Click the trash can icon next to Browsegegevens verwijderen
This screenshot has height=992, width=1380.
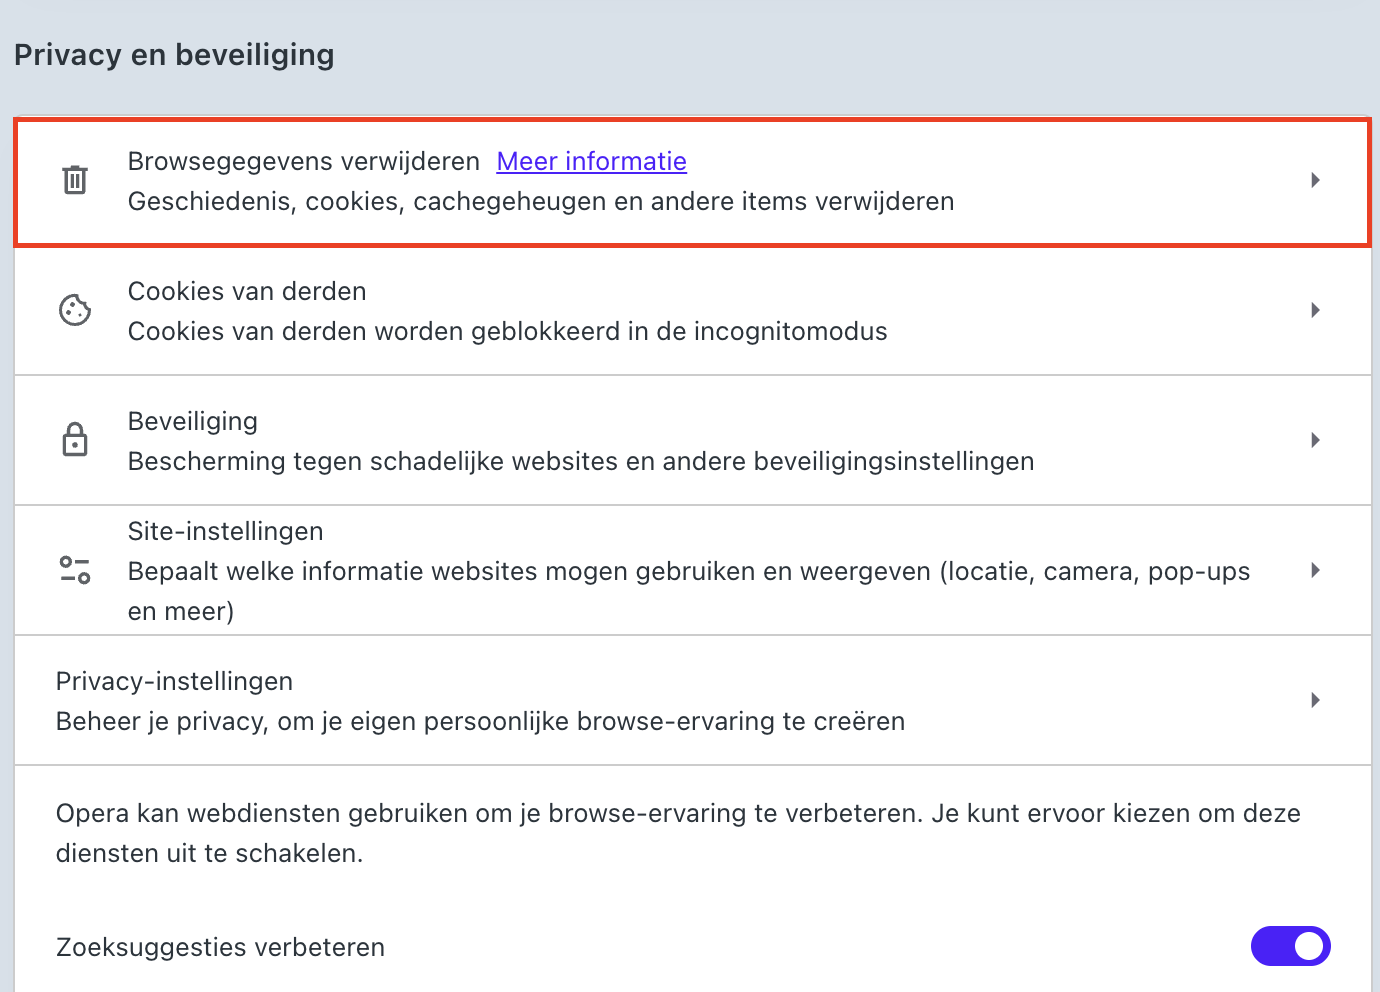[75, 181]
